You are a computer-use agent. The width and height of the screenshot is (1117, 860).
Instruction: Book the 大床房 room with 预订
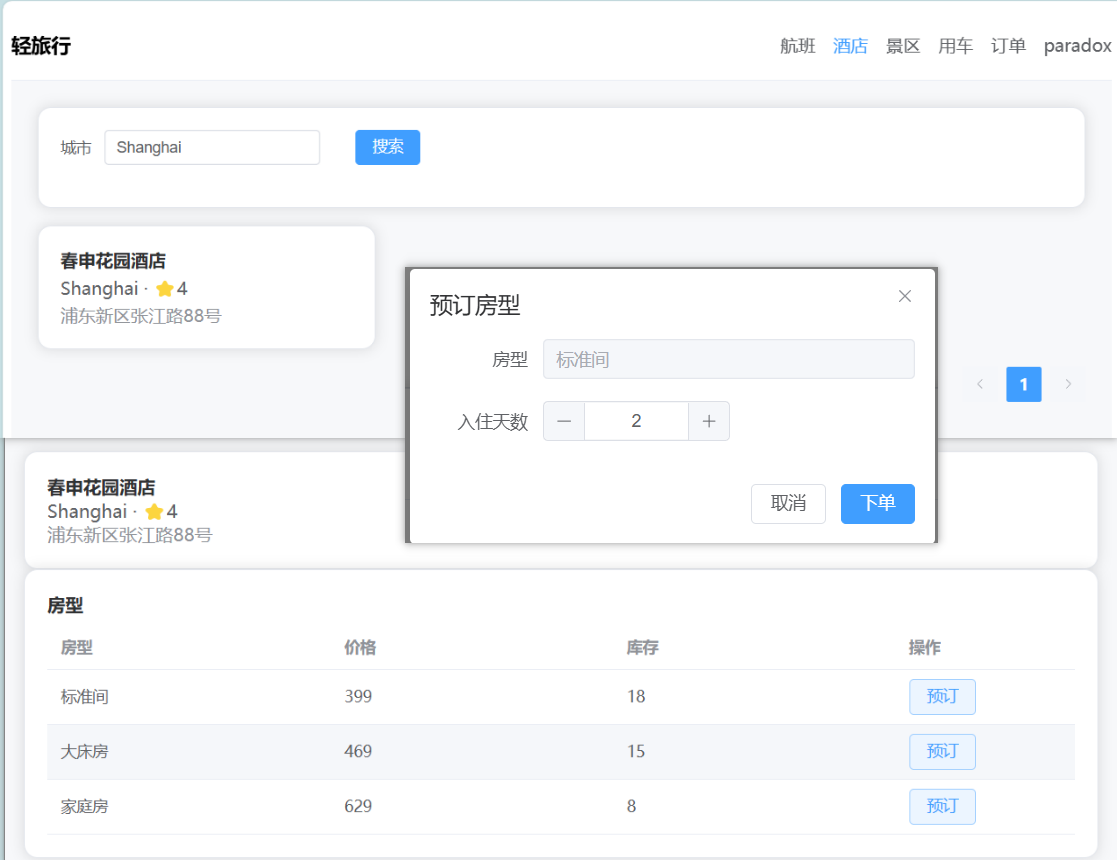pos(942,752)
